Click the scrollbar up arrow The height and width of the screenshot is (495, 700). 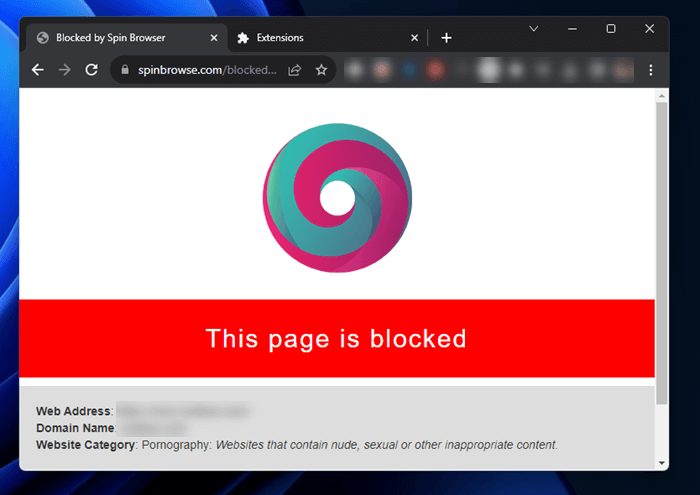click(661, 95)
